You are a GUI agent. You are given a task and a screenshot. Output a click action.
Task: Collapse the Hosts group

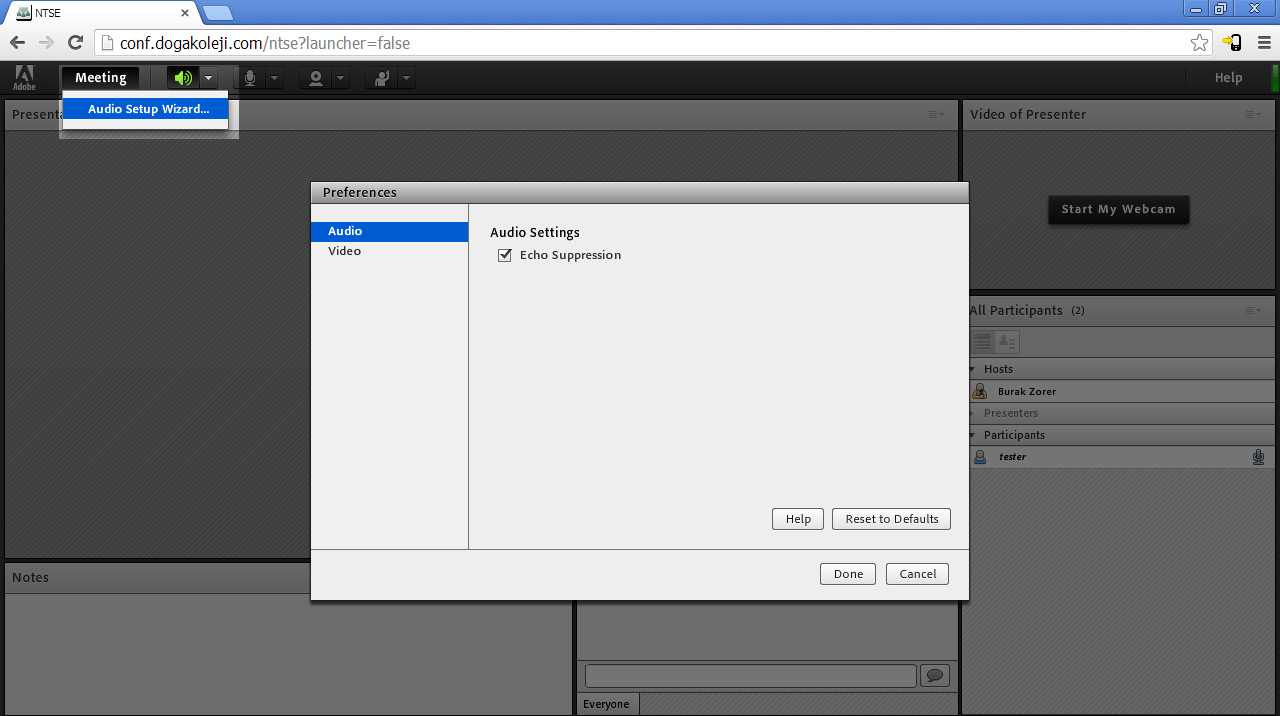click(972, 370)
